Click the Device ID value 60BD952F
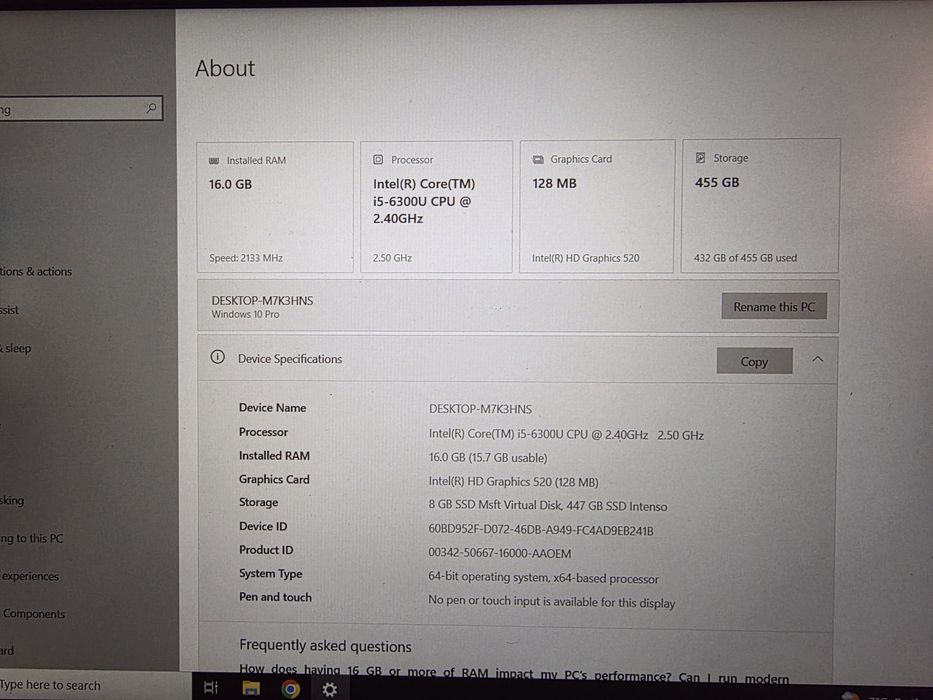Viewport: 933px width, 700px height. tap(541, 530)
